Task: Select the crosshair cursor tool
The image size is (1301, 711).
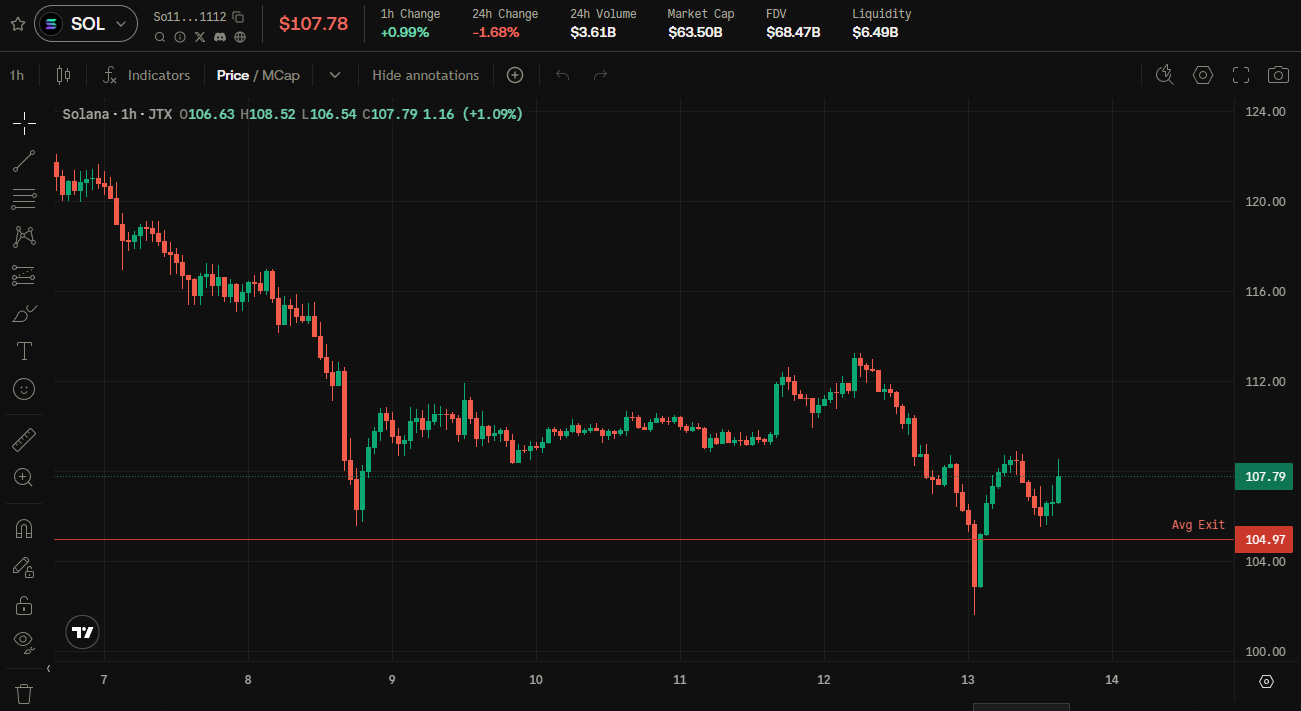Action: (x=24, y=123)
